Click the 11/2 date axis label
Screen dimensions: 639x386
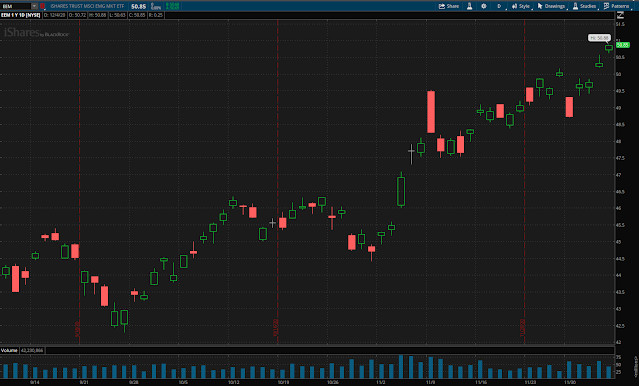click(x=381, y=382)
